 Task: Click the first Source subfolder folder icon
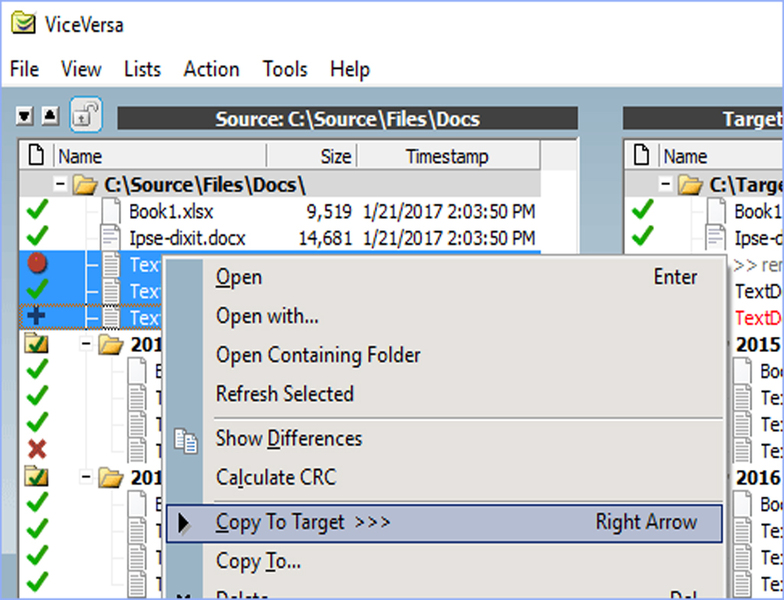tap(110, 344)
